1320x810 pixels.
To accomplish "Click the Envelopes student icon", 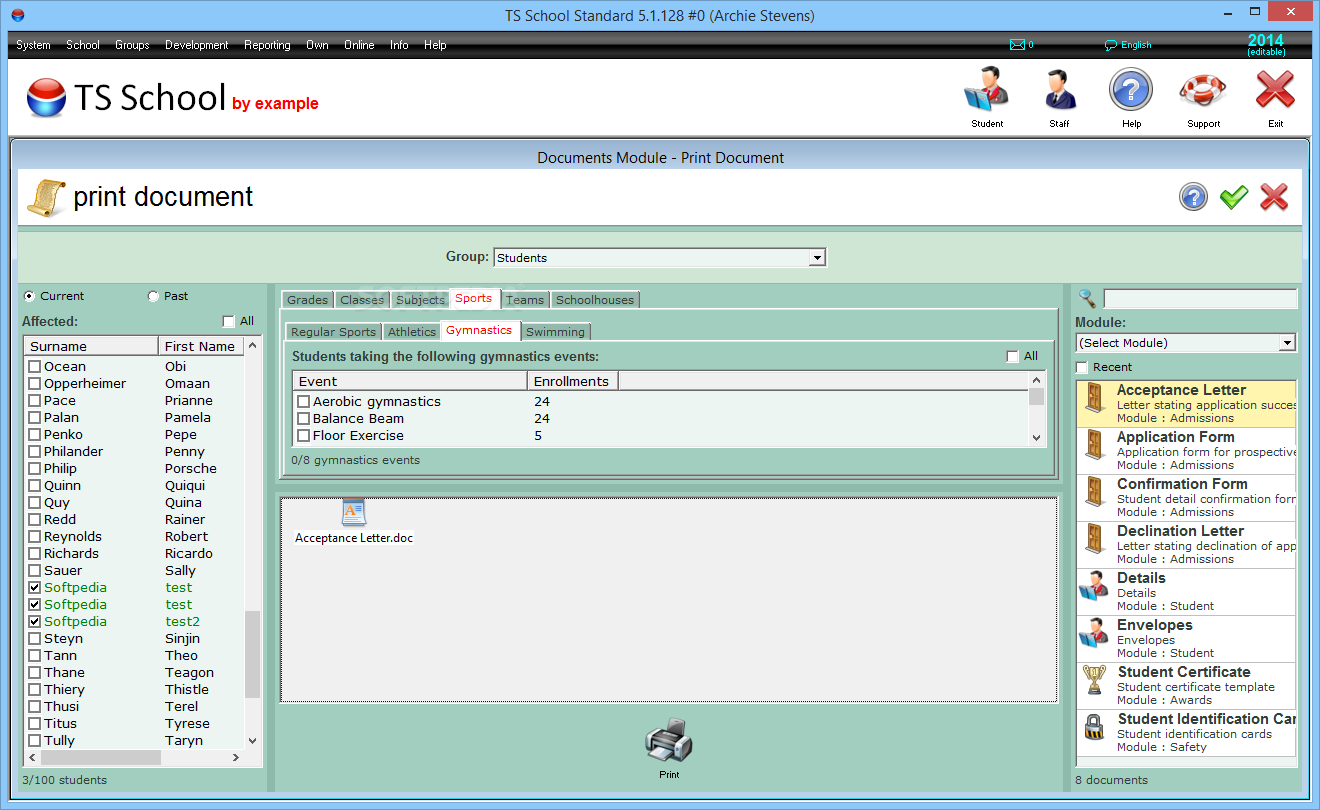I will (x=1094, y=633).
